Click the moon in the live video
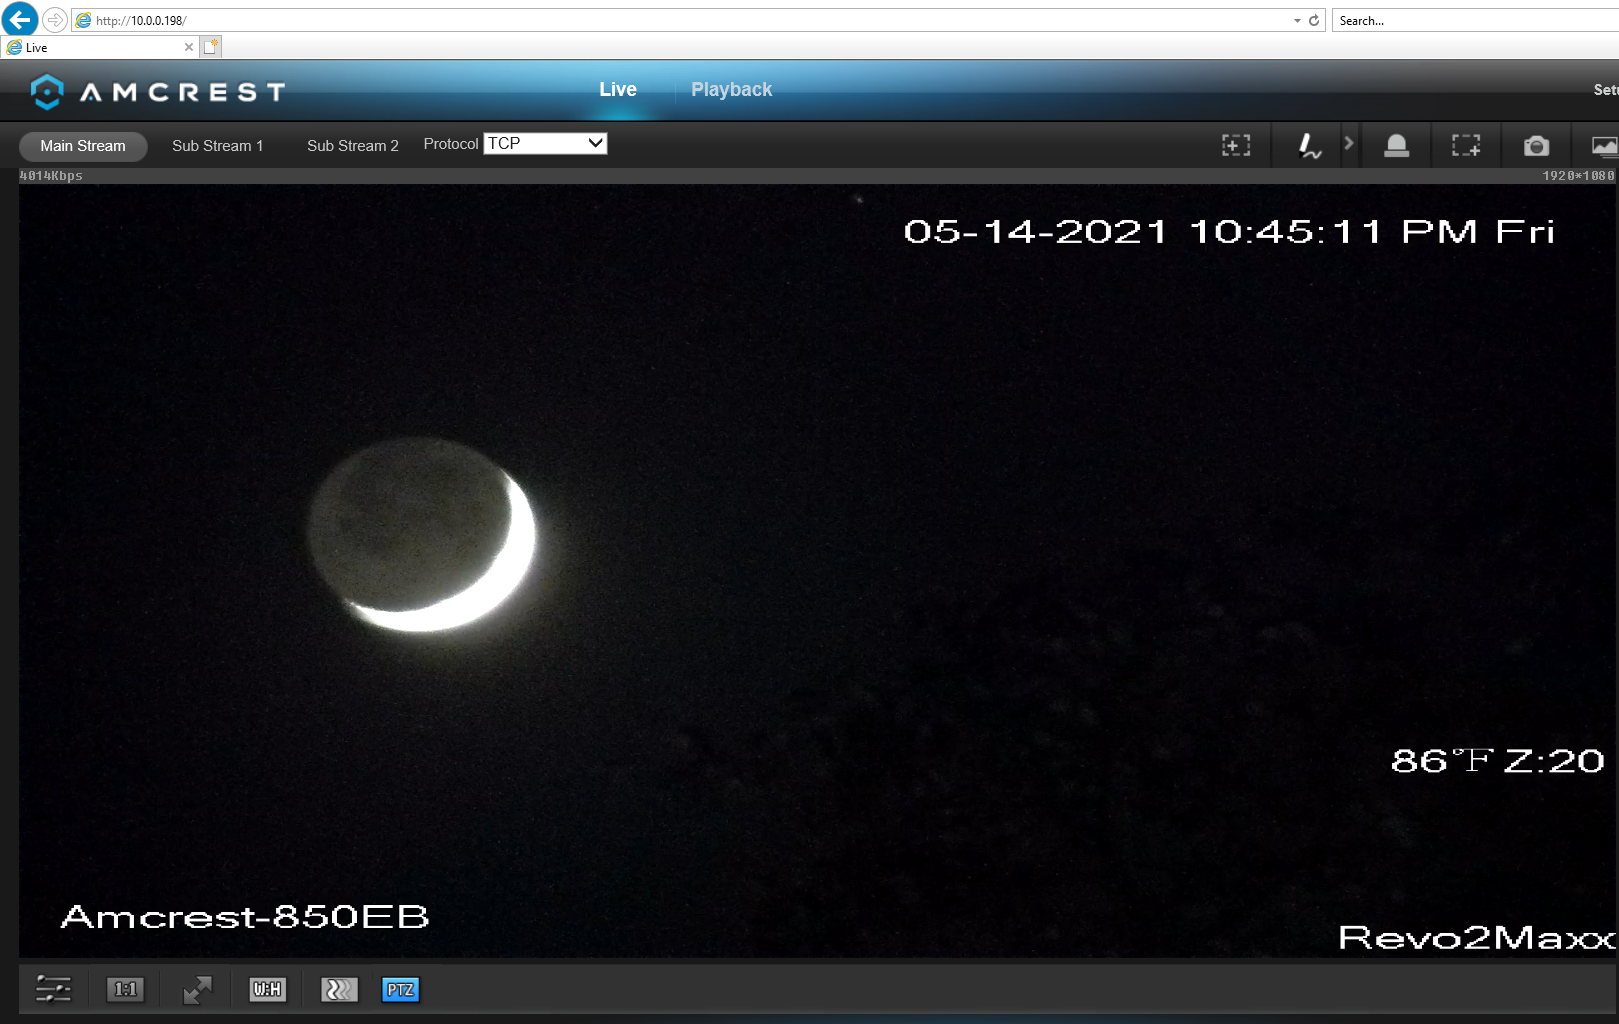Screen dimensions: 1619x1024 (422, 535)
